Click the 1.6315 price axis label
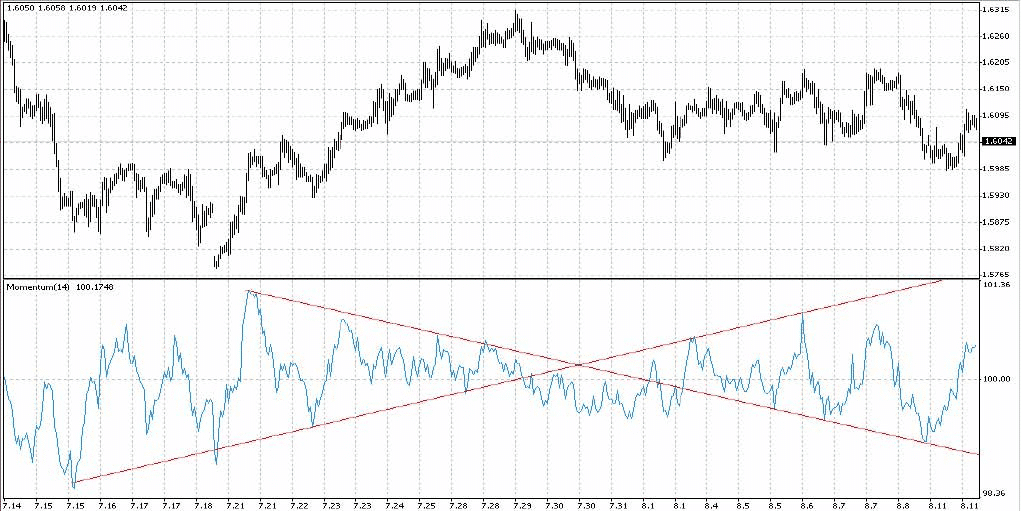The height and width of the screenshot is (511, 1021). tap(996, 10)
